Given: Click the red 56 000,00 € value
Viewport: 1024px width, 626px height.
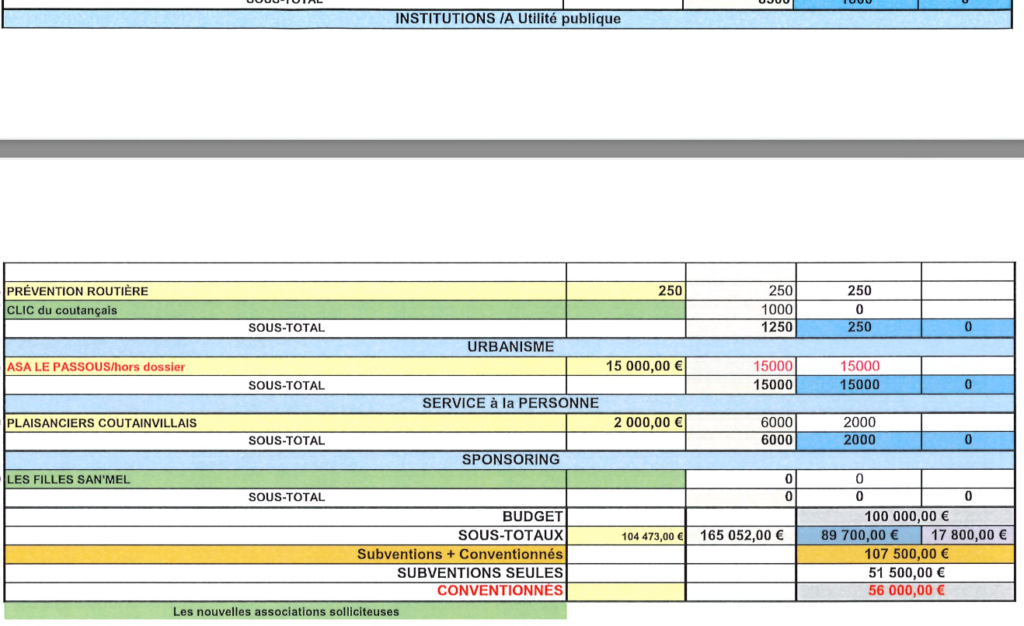Looking at the screenshot, I should [906, 591].
